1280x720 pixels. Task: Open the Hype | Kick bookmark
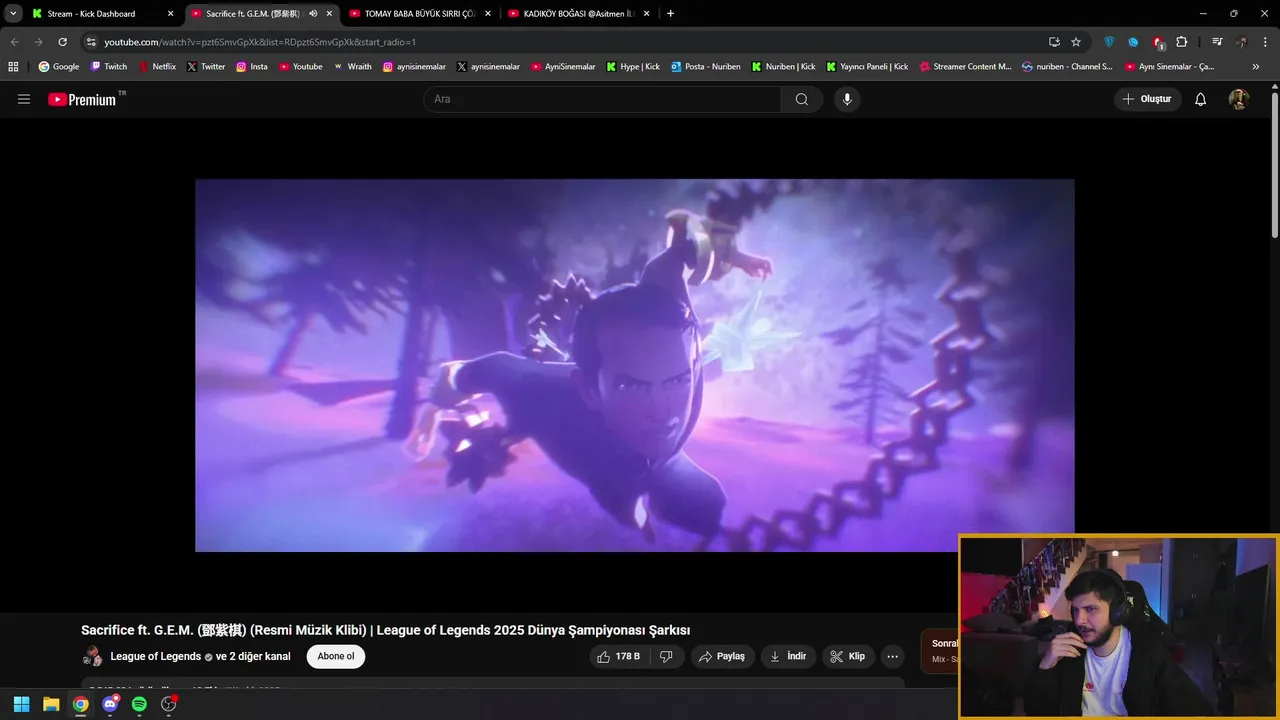[633, 66]
